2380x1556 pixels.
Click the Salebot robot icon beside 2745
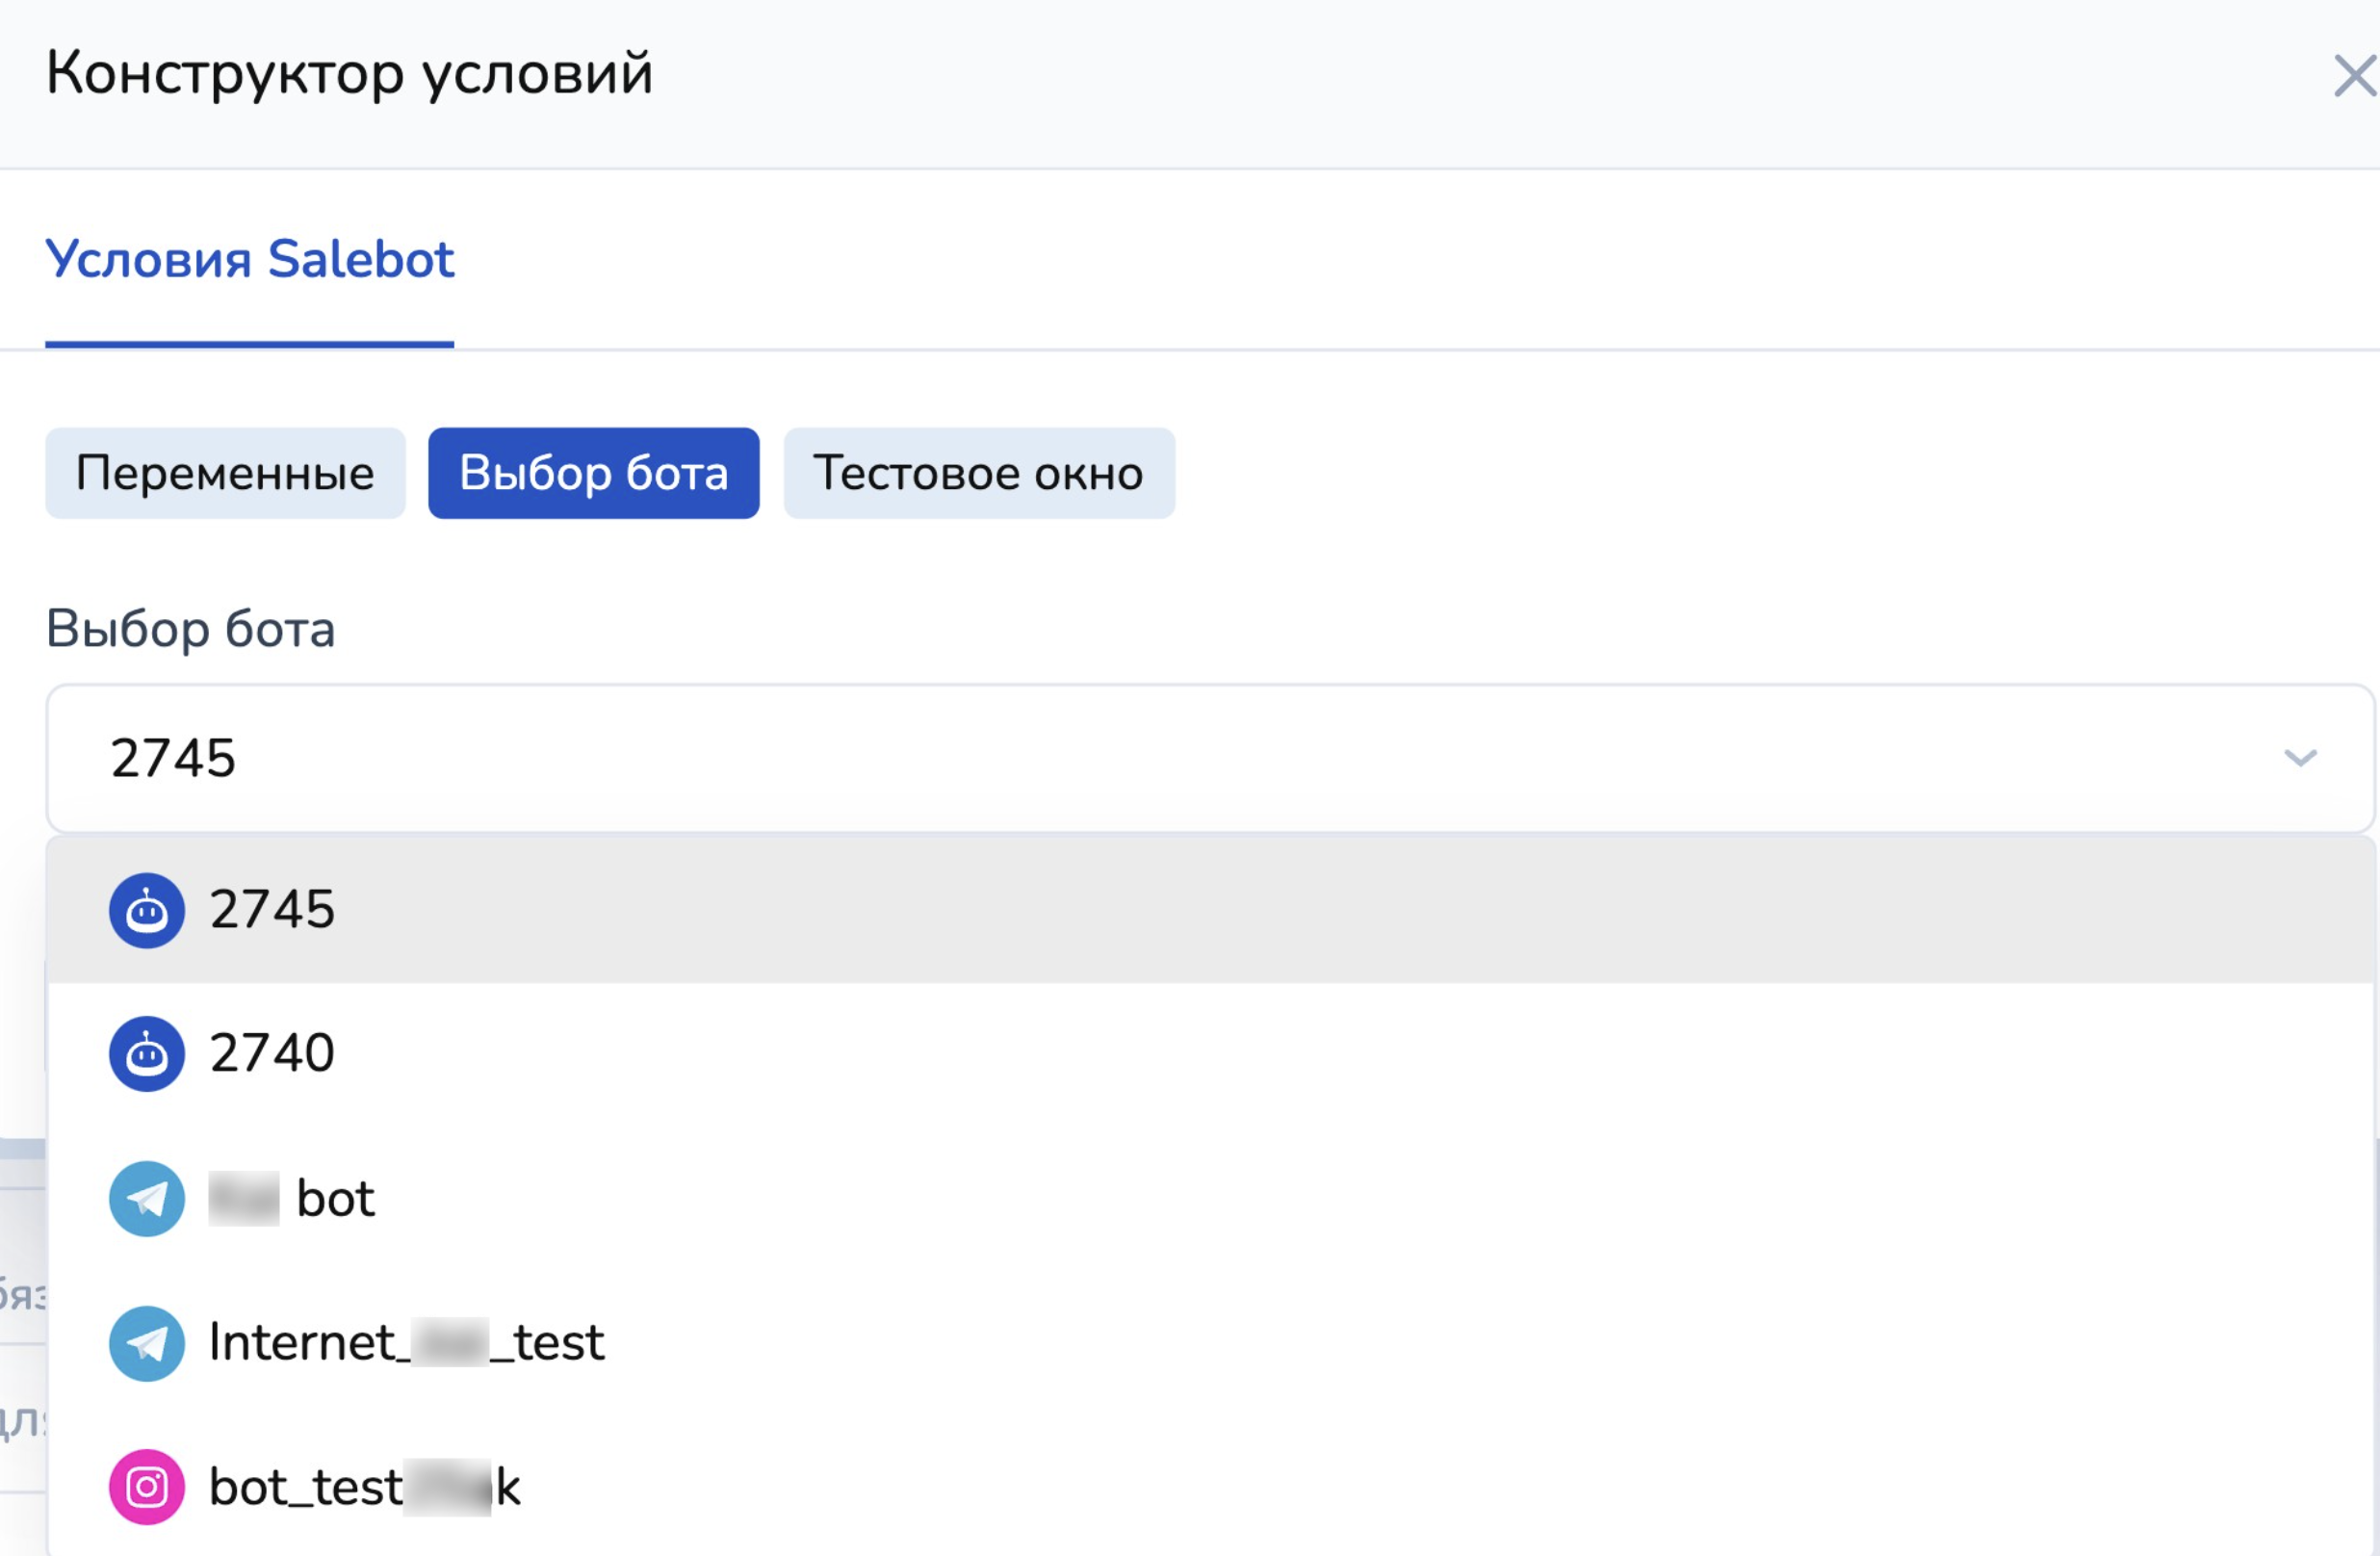pyautogui.click(x=147, y=911)
